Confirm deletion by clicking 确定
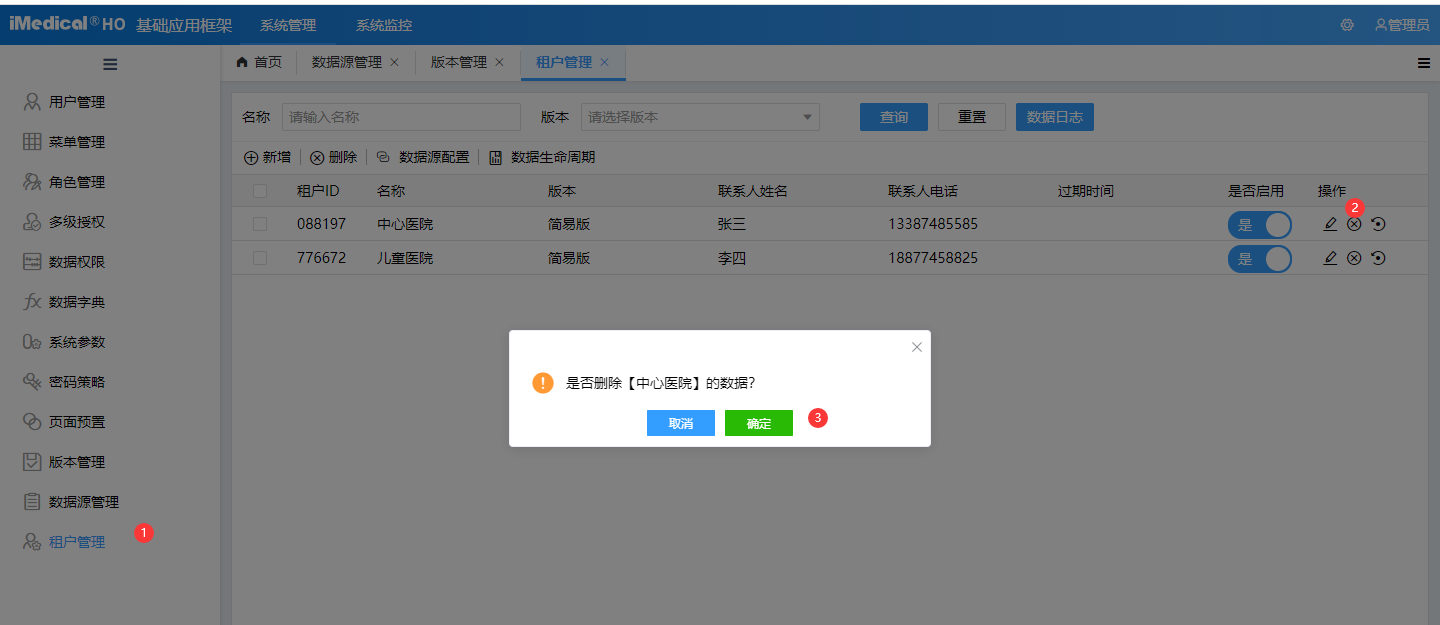Screen dimensions: 1440x625 coord(758,422)
